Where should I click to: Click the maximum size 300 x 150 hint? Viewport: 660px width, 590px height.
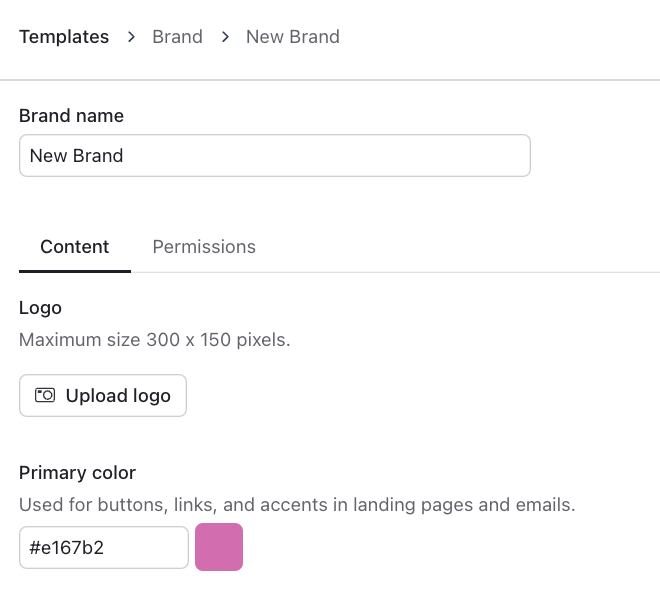click(155, 340)
